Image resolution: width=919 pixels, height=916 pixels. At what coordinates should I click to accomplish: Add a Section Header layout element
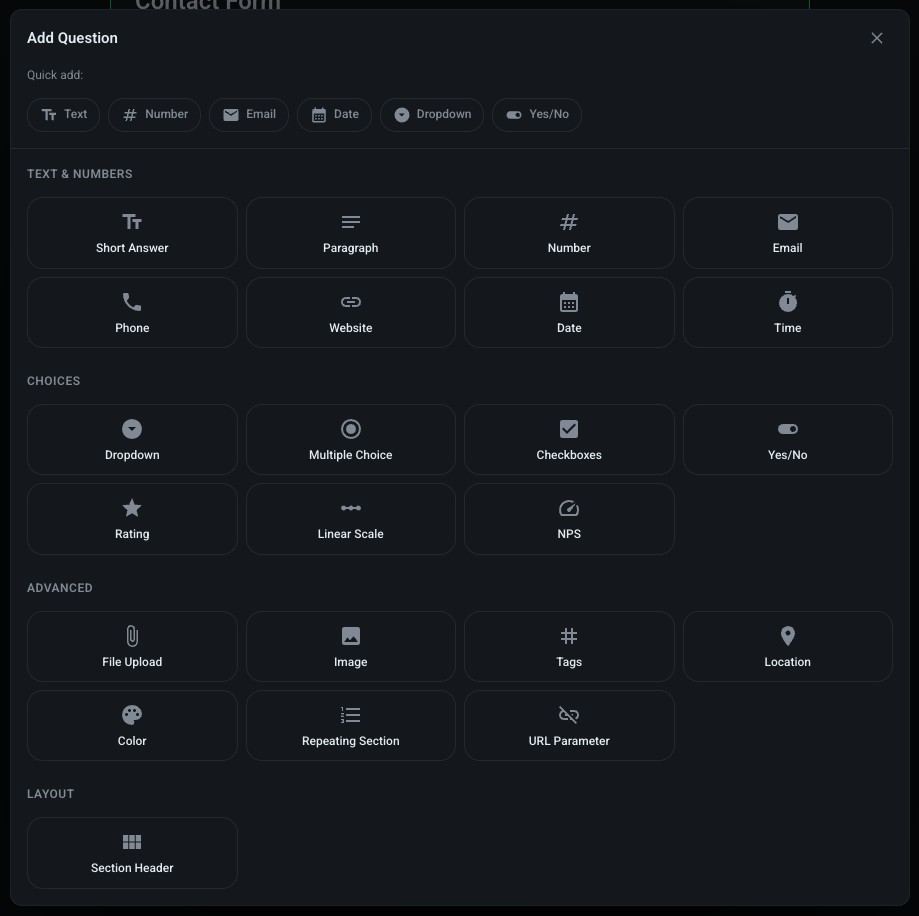click(132, 852)
